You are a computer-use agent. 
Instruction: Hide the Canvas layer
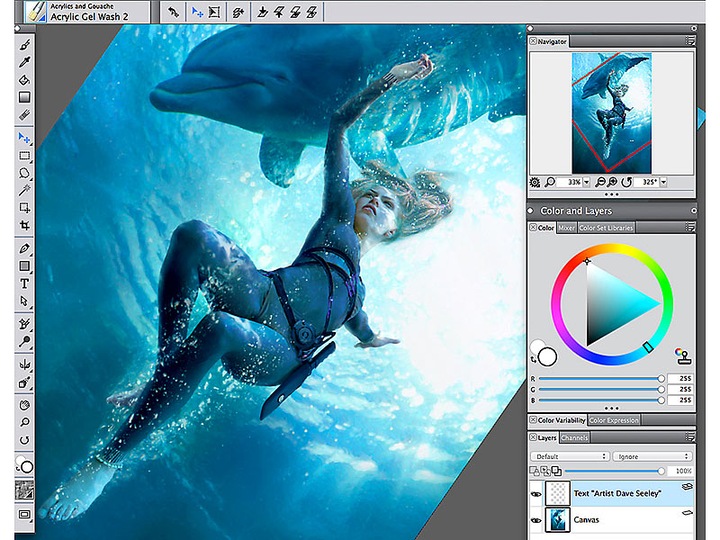(x=536, y=520)
